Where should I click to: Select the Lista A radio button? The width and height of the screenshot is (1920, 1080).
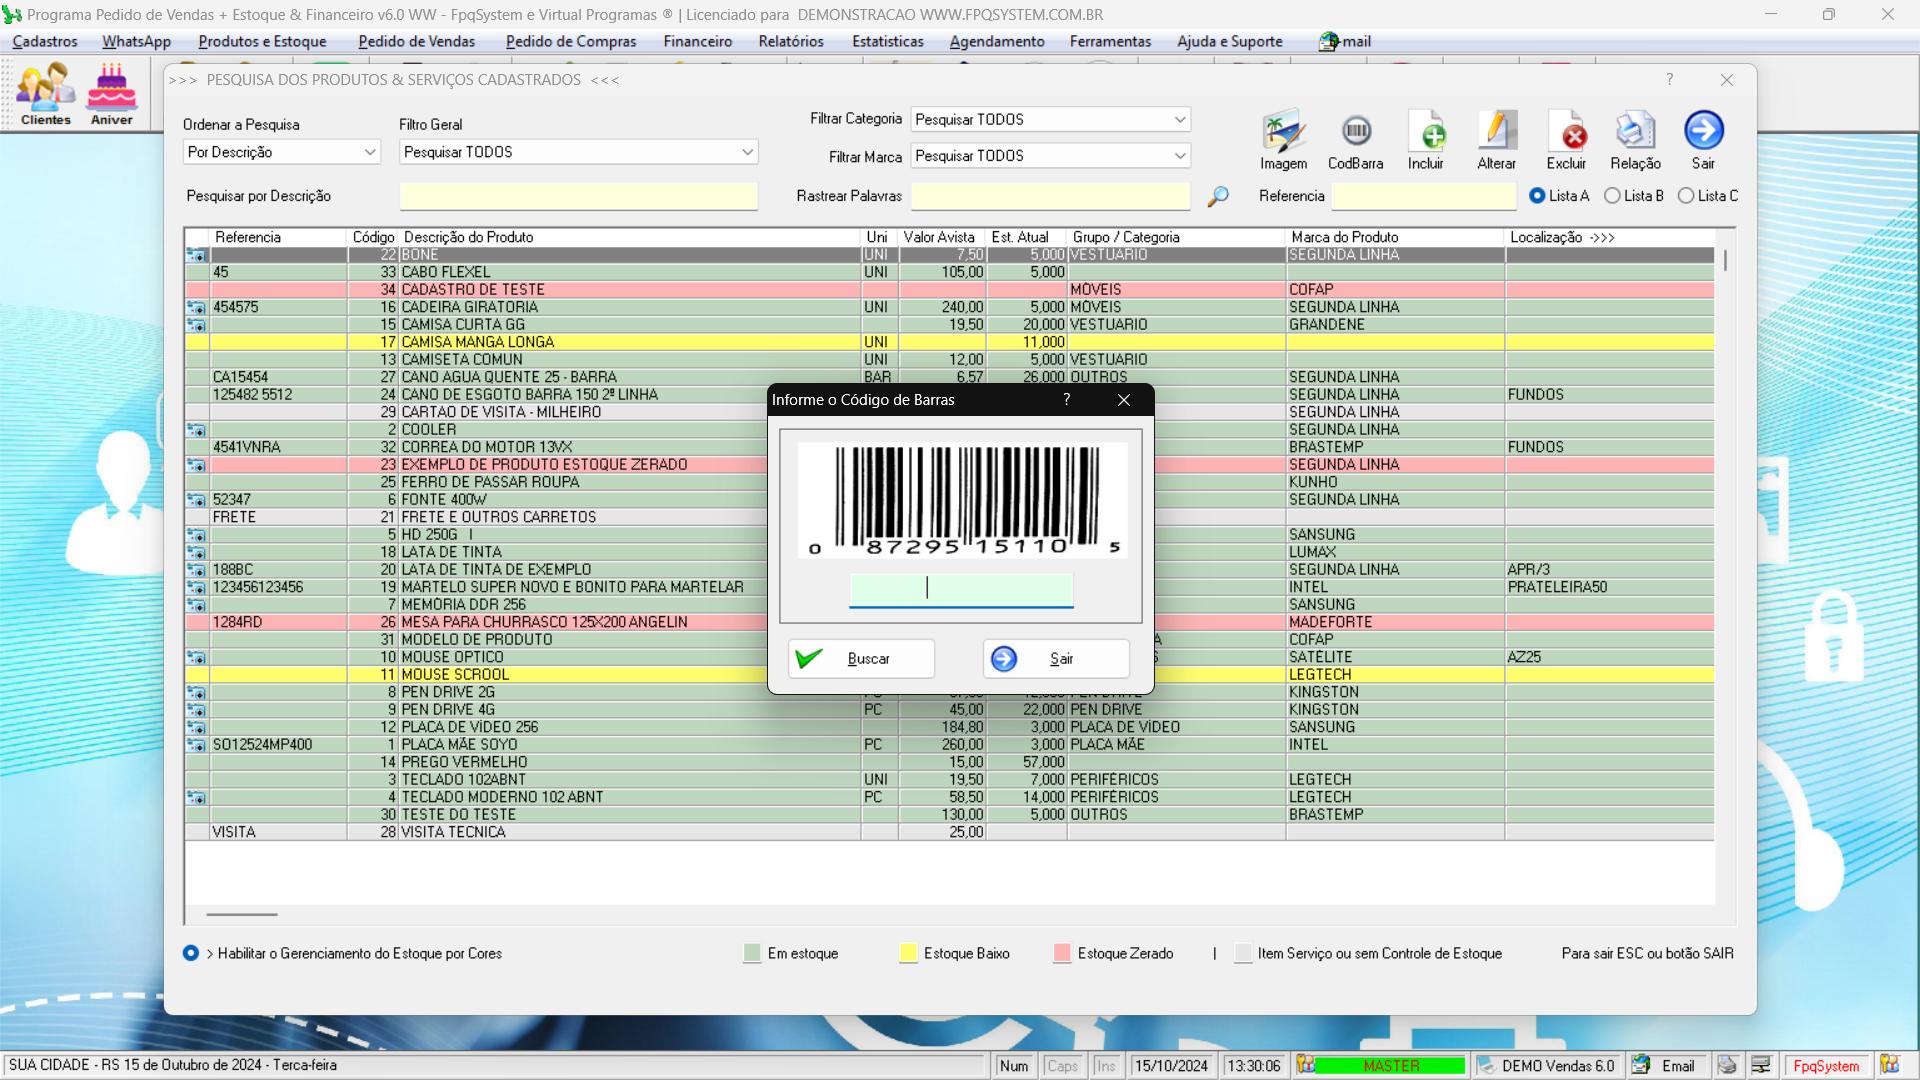[x=1537, y=196]
